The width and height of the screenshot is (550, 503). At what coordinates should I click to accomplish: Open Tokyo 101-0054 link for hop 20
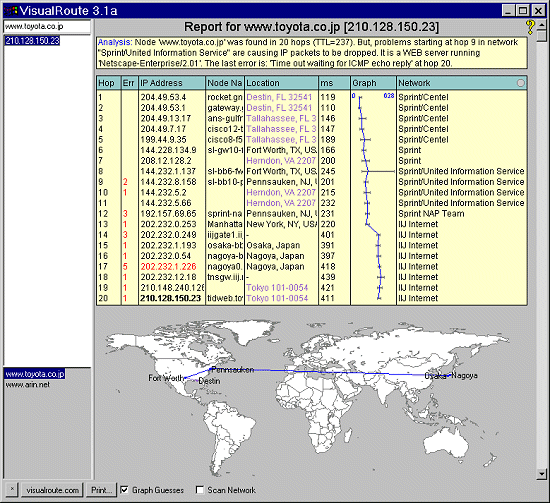(x=277, y=298)
